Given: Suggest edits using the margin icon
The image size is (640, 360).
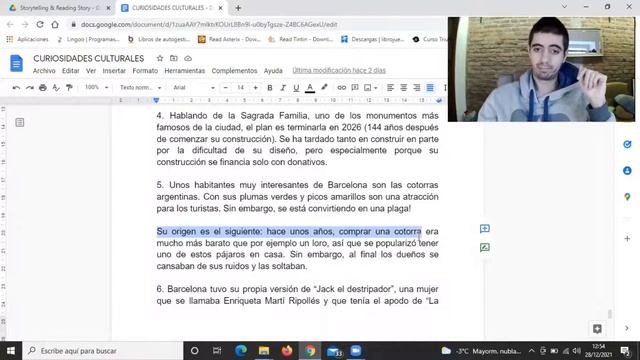Looking at the screenshot, I should pos(484,247).
